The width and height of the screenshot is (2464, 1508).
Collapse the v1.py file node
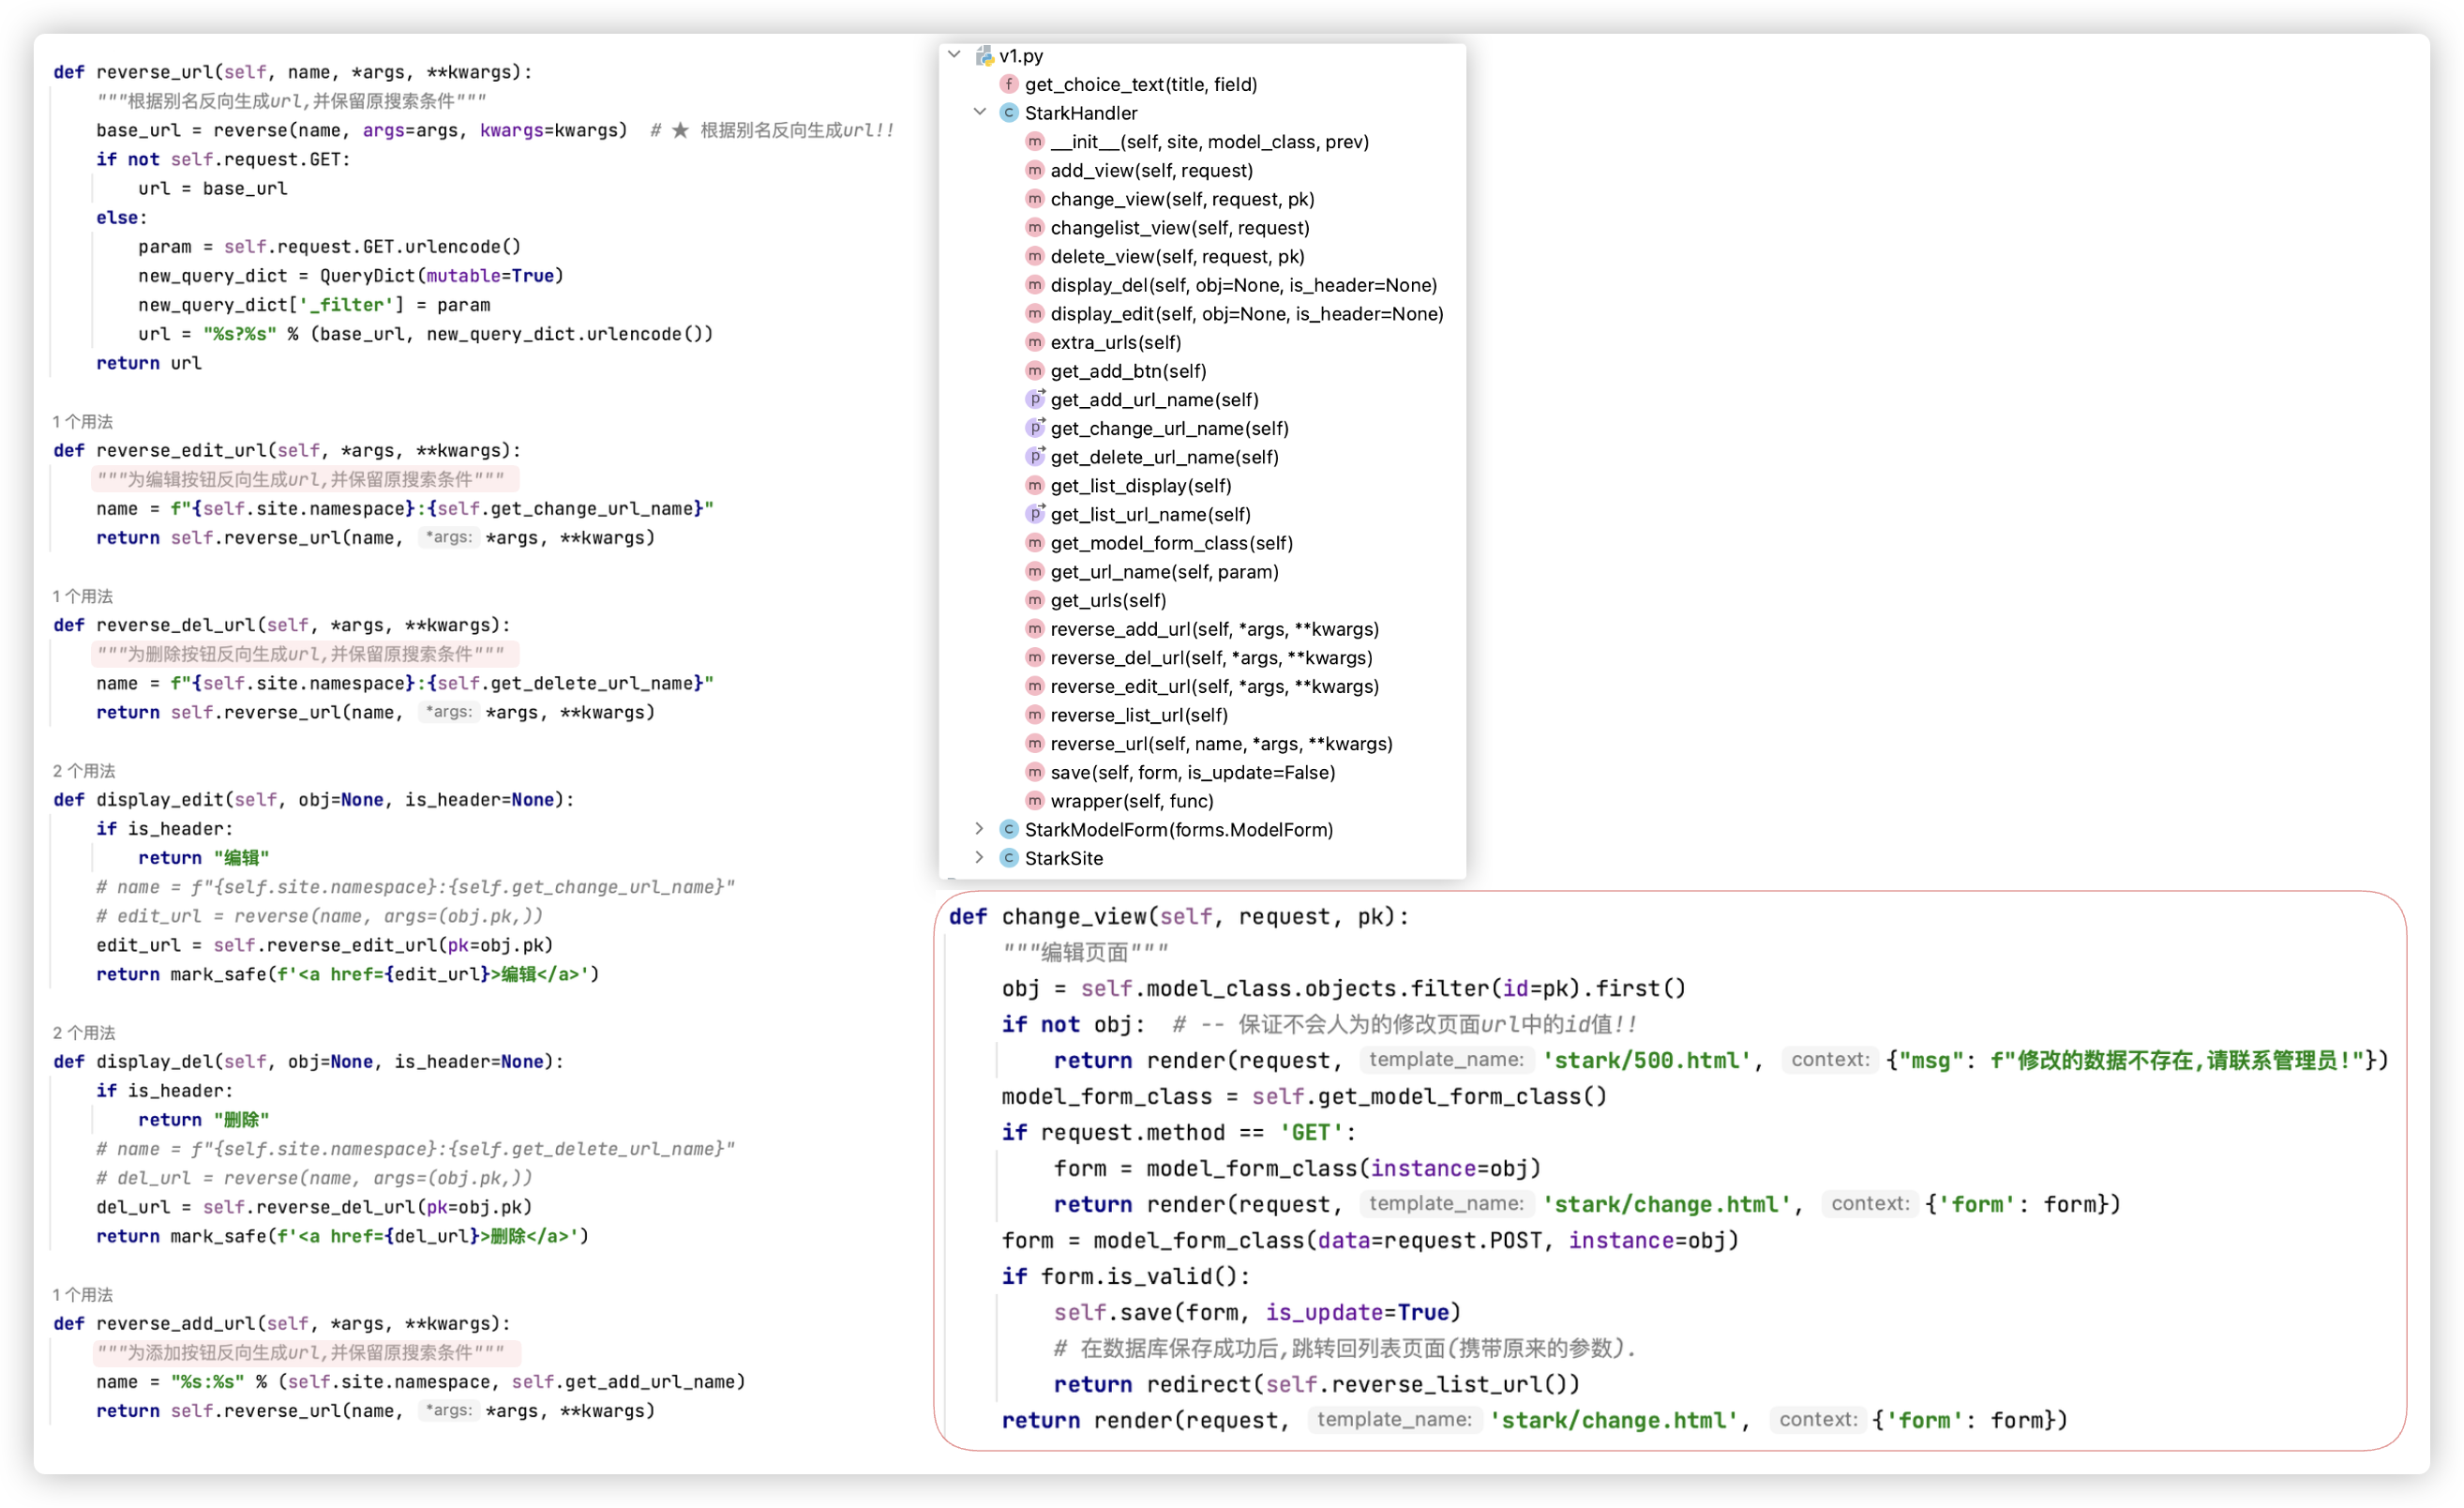(955, 55)
